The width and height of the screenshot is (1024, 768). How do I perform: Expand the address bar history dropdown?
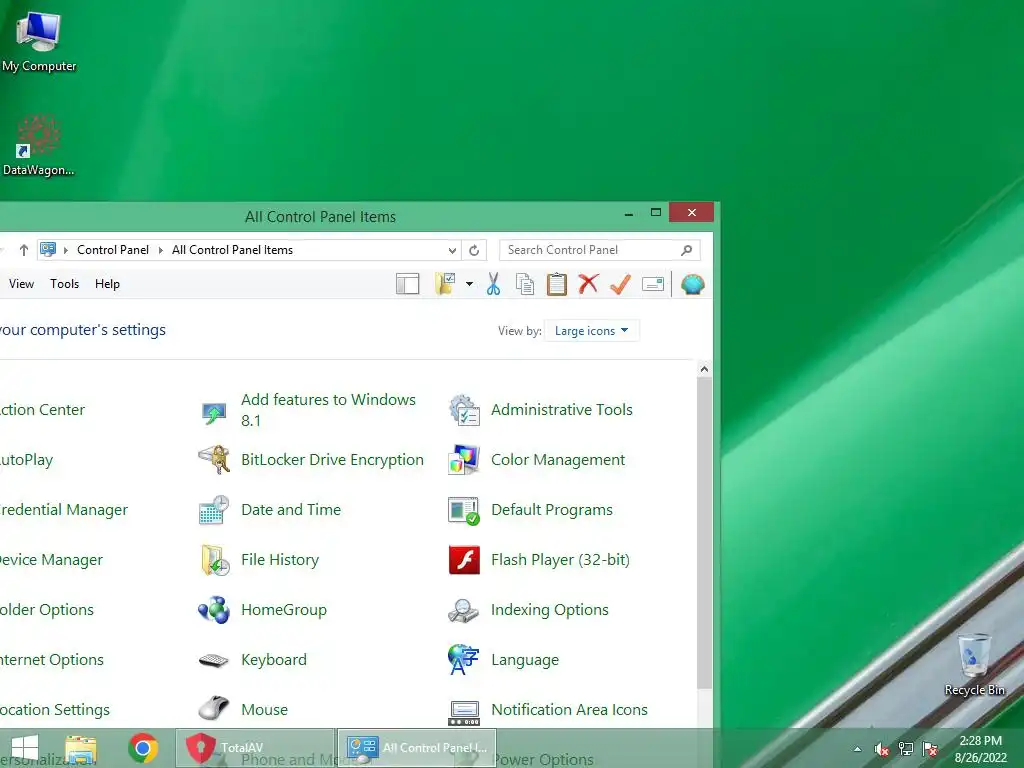click(x=452, y=250)
